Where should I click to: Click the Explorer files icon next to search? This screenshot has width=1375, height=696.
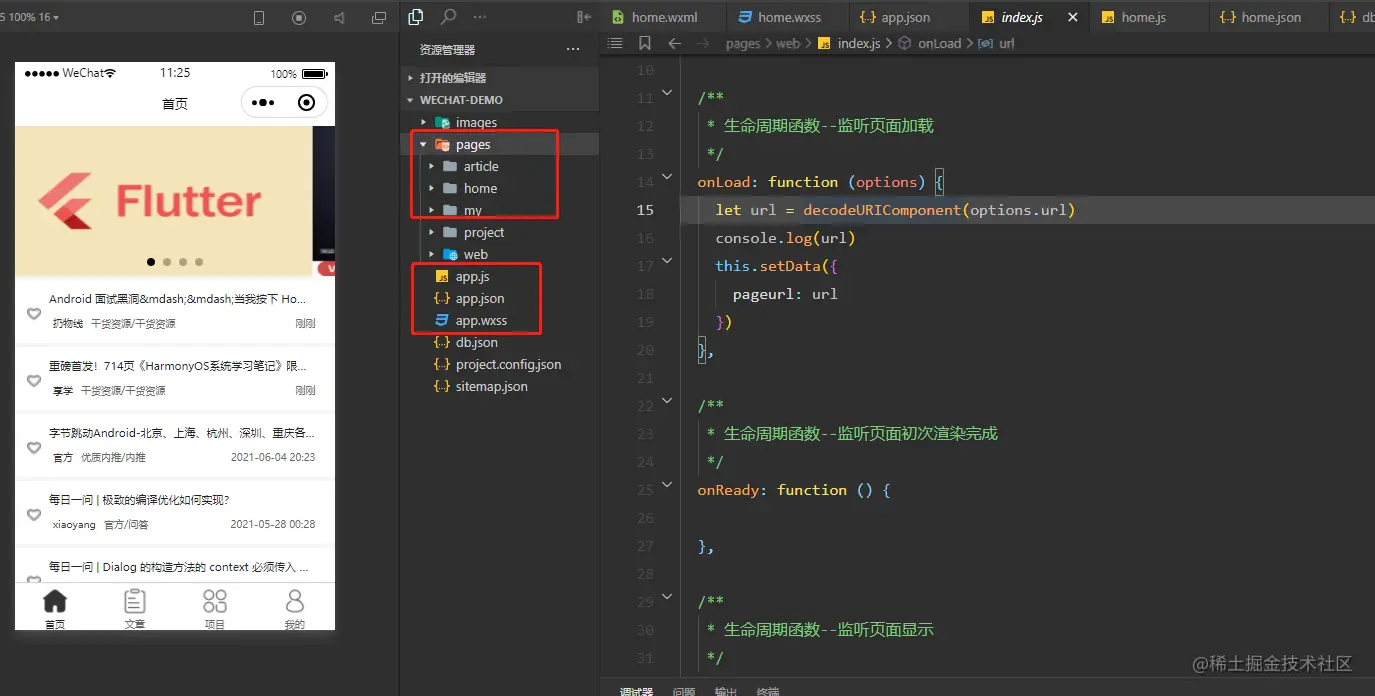tap(415, 17)
